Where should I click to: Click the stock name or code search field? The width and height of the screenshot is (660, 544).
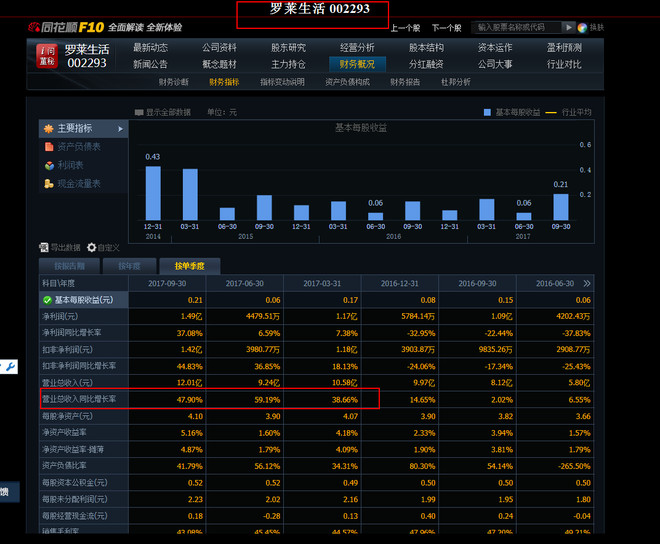pos(517,27)
